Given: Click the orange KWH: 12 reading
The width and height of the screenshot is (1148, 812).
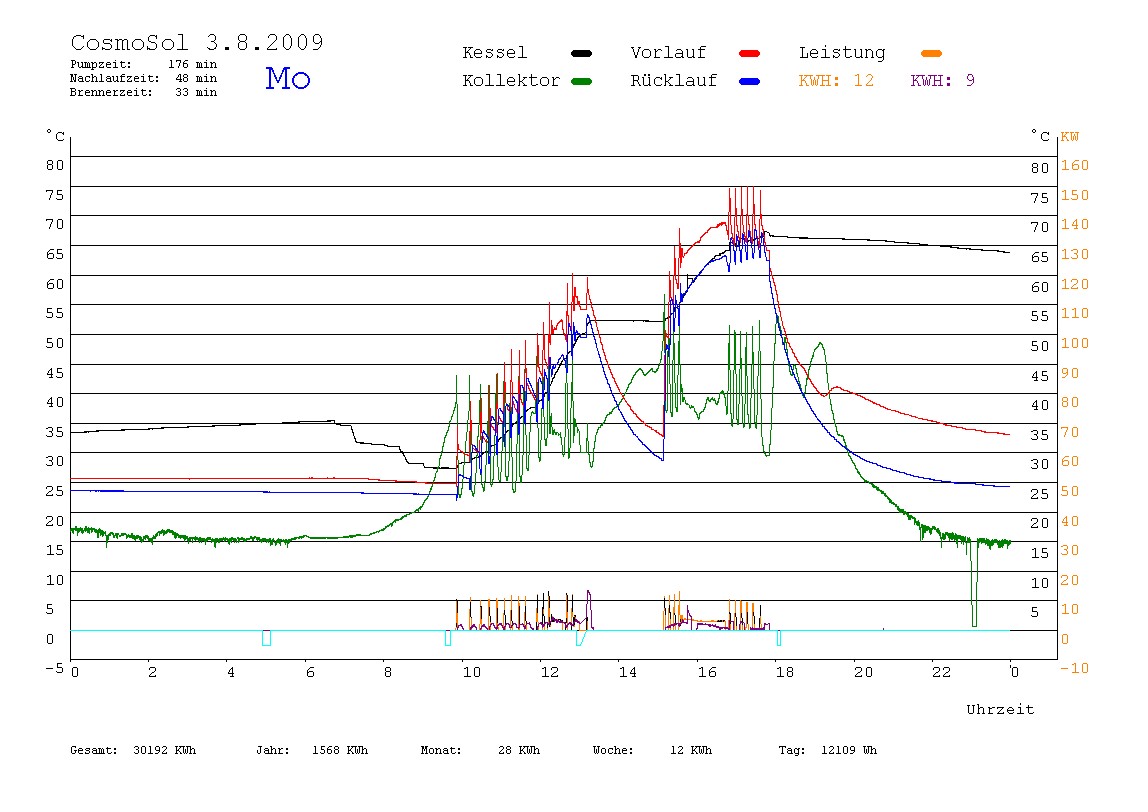Looking at the screenshot, I should [x=836, y=81].
